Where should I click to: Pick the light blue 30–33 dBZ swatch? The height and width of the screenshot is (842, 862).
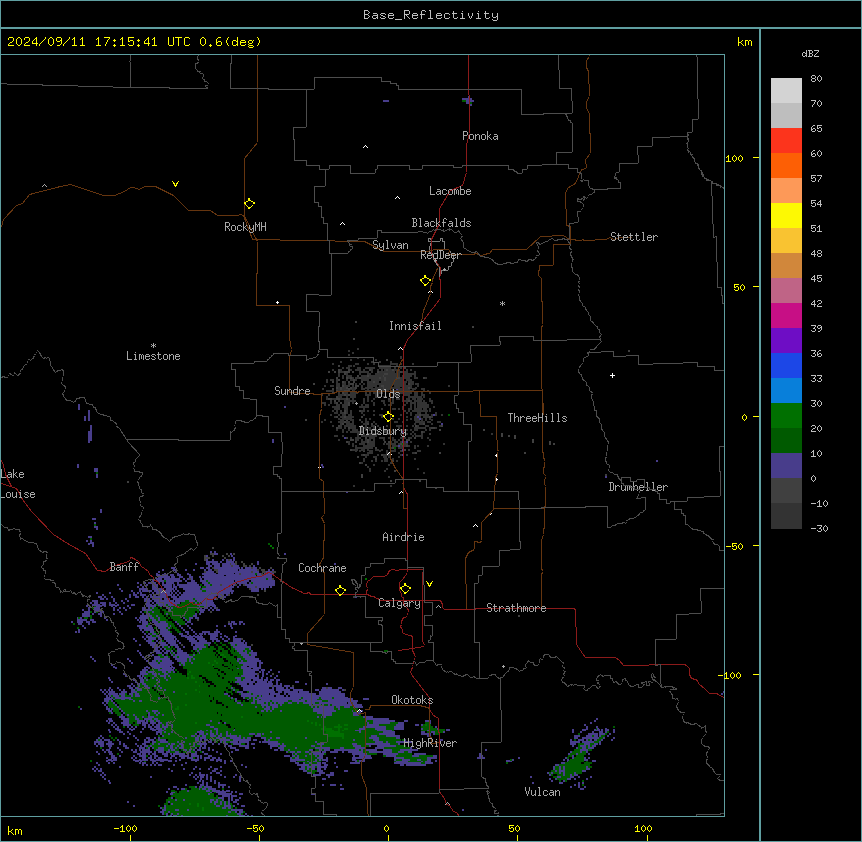(786, 391)
